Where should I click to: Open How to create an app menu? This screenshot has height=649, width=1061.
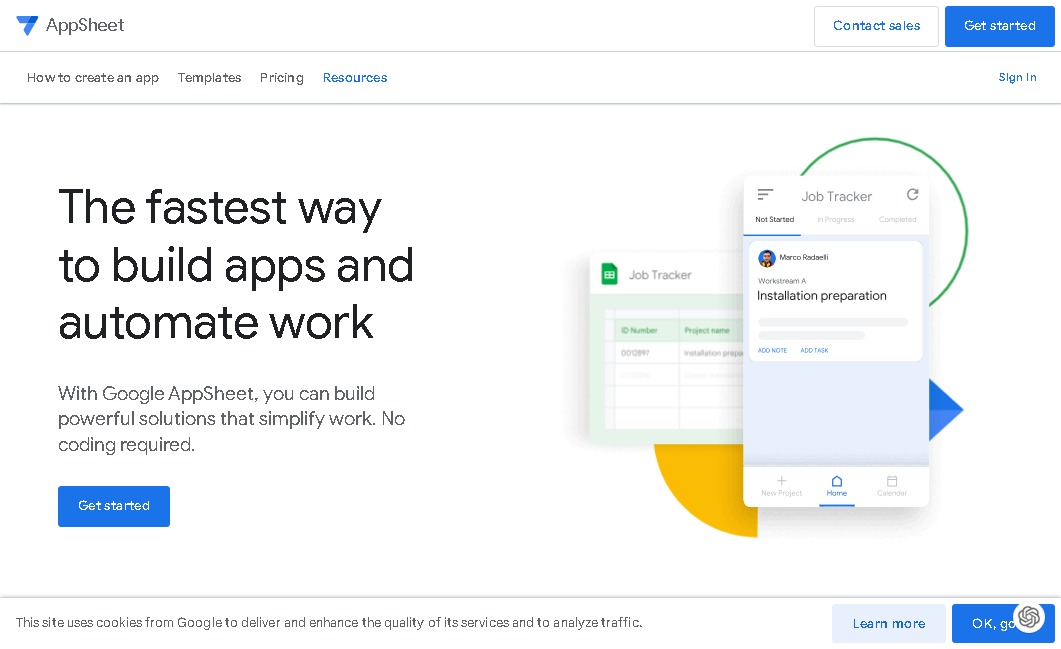pyautogui.click(x=93, y=78)
